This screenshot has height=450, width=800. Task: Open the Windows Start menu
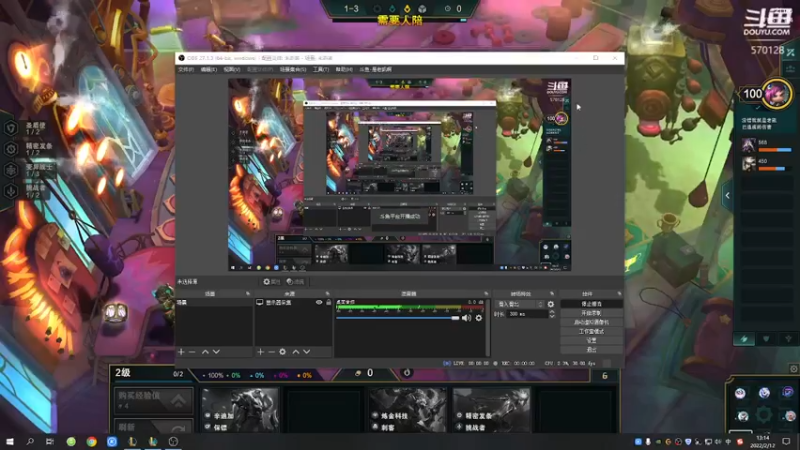coord(10,441)
